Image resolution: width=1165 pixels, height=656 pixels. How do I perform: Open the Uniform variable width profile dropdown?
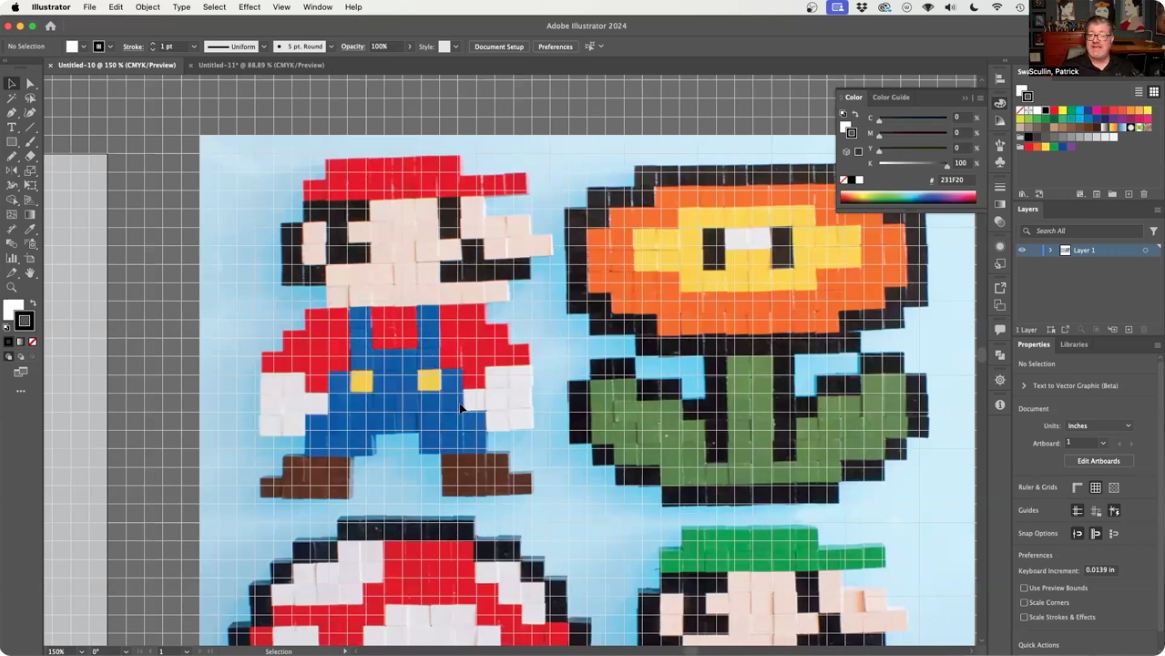pyautogui.click(x=264, y=47)
